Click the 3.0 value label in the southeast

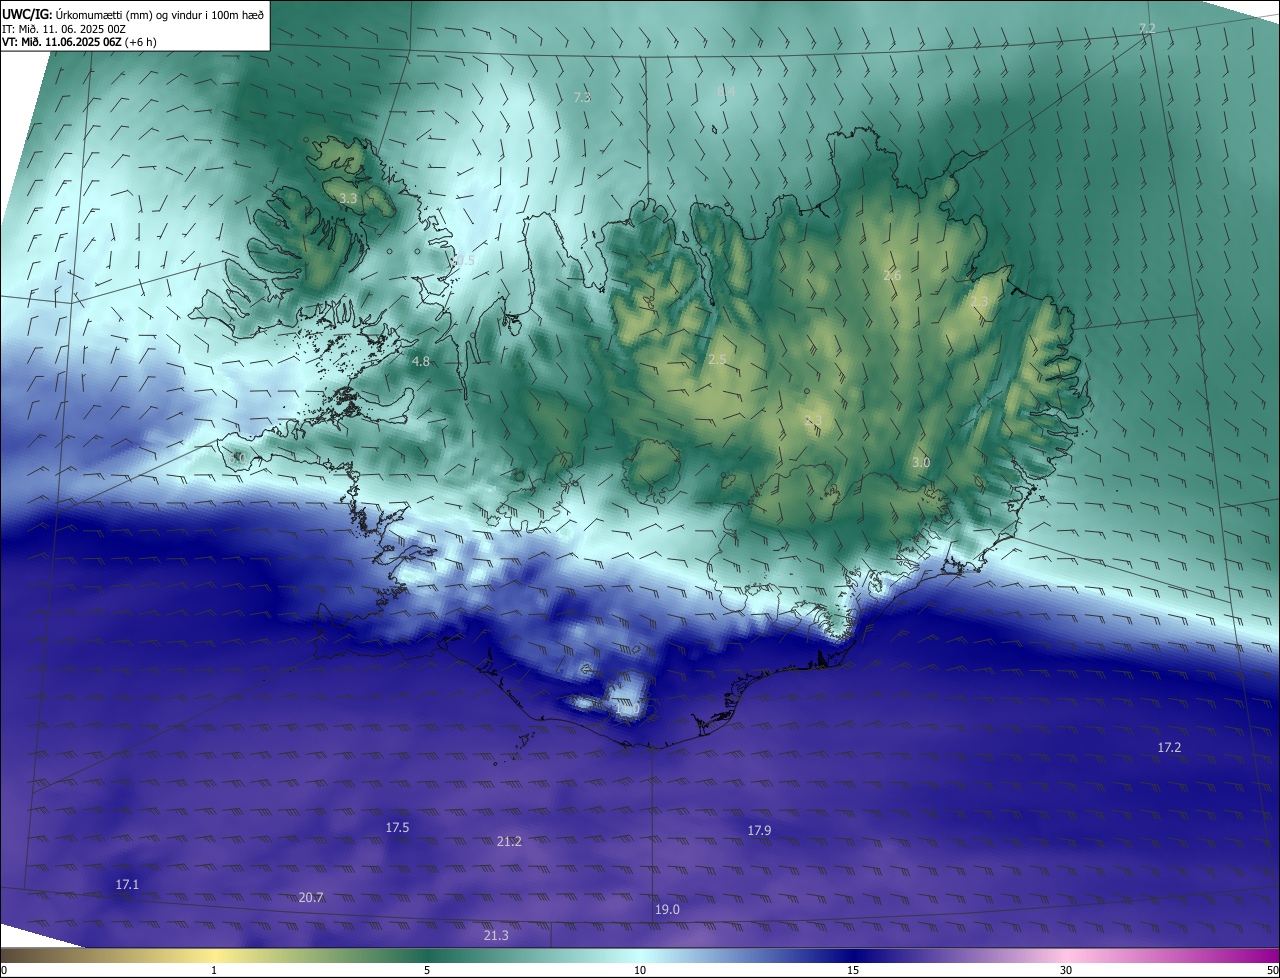click(921, 463)
